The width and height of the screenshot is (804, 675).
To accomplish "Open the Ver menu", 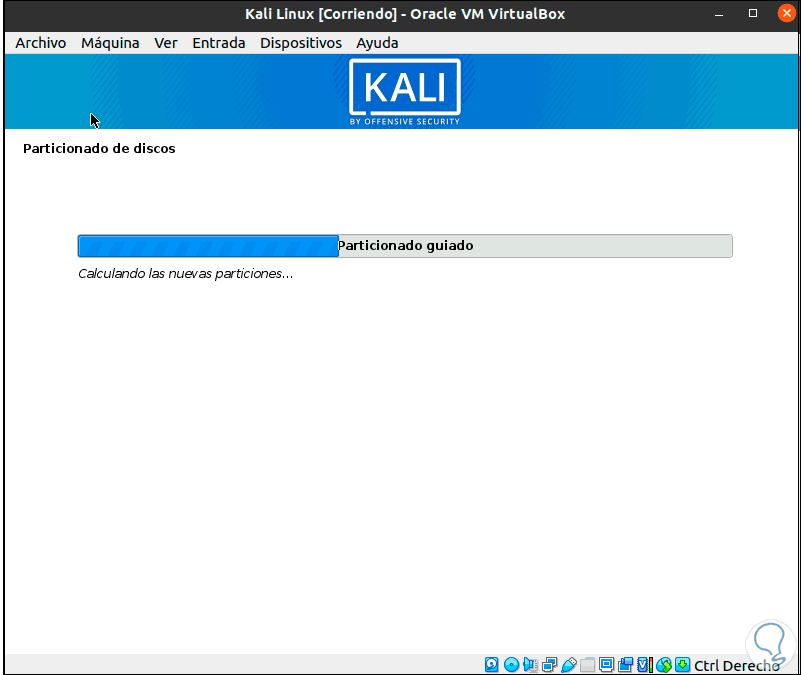I will coord(166,43).
